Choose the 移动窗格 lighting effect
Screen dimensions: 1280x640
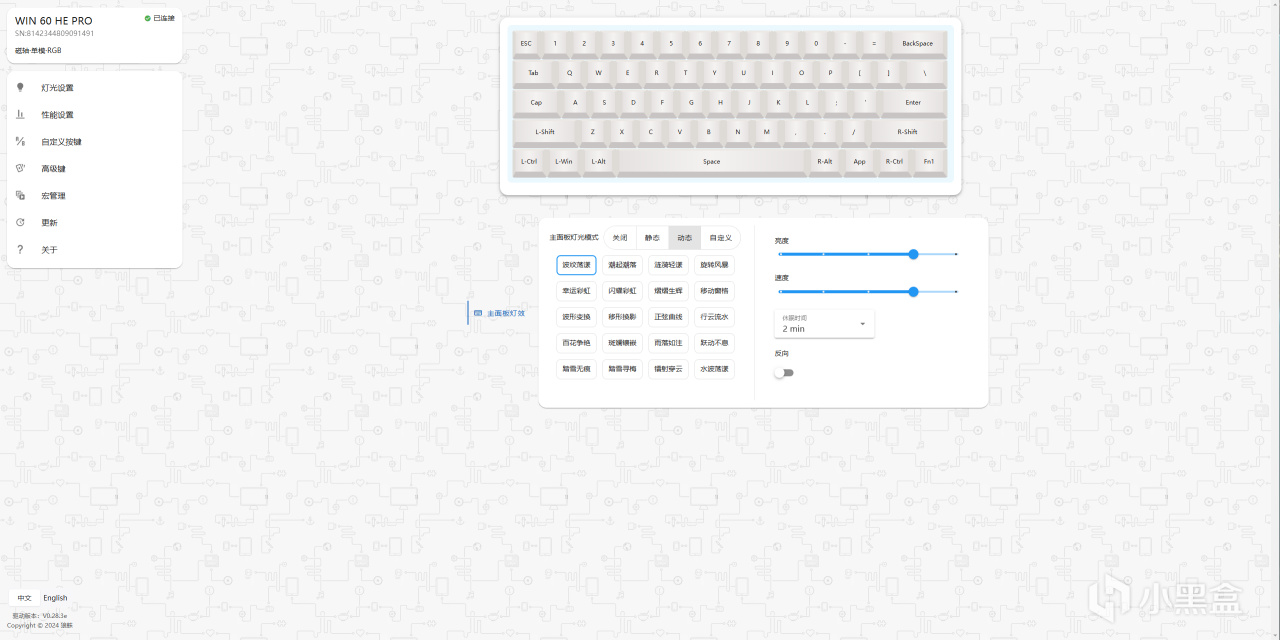tap(714, 291)
